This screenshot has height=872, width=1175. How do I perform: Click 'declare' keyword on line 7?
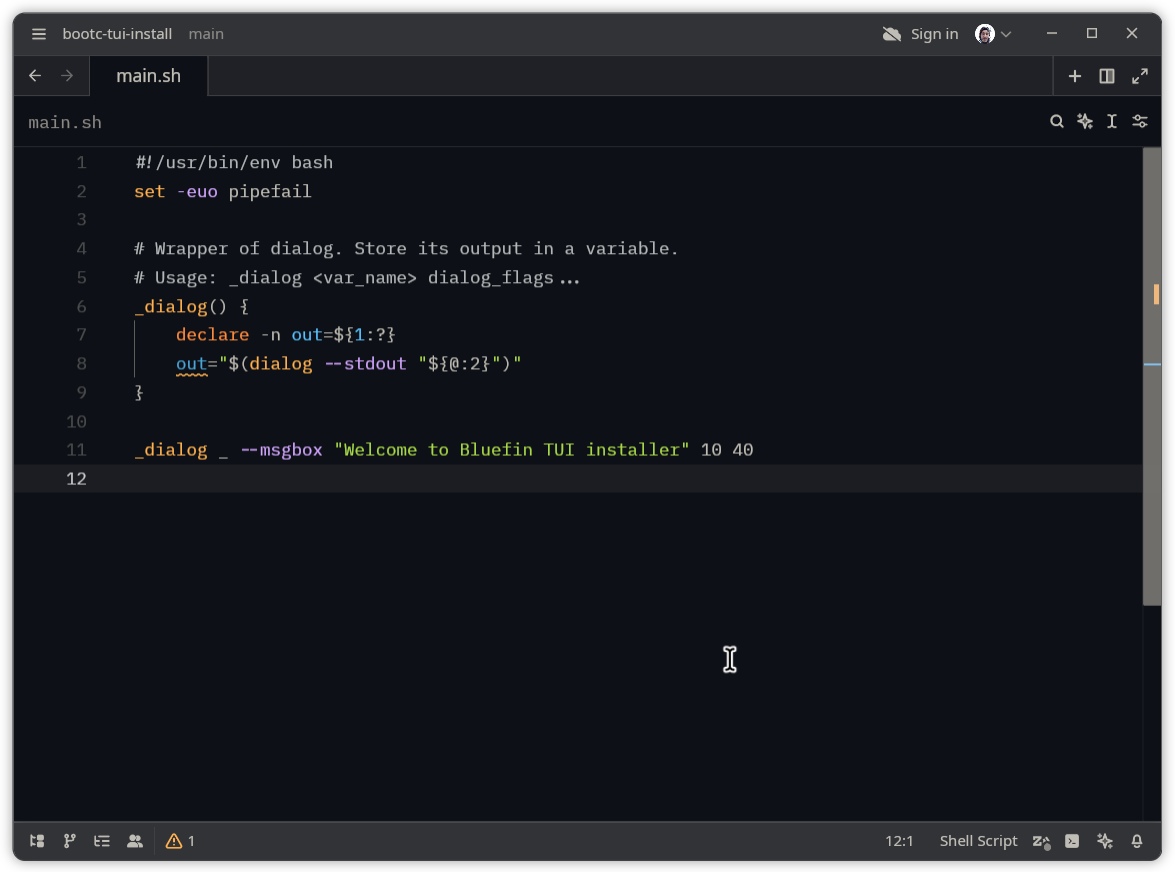point(212,335)
